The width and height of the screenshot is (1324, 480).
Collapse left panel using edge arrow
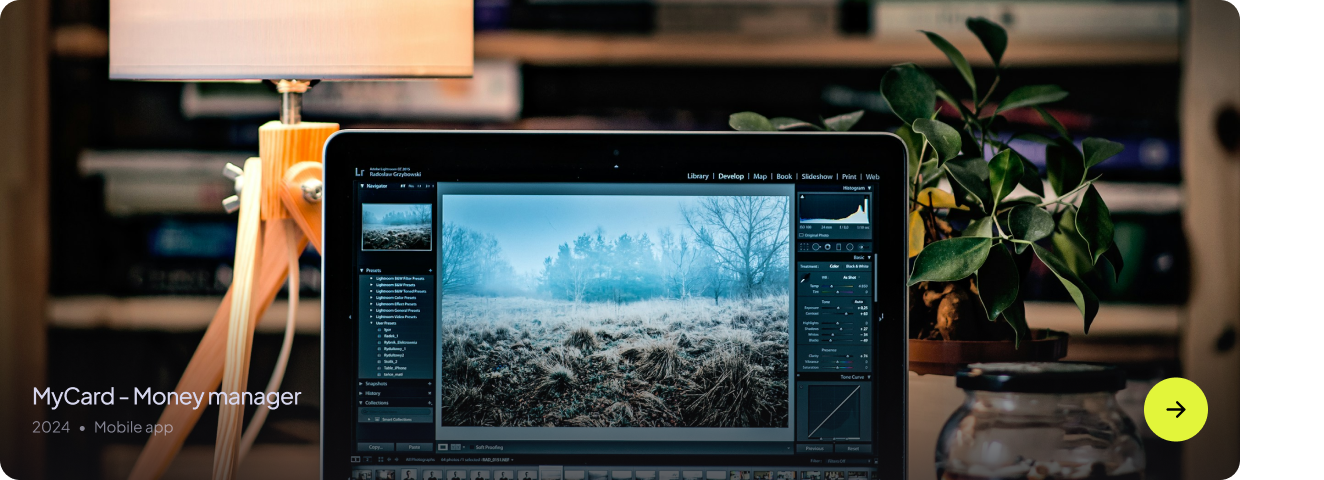click(350, 317)
